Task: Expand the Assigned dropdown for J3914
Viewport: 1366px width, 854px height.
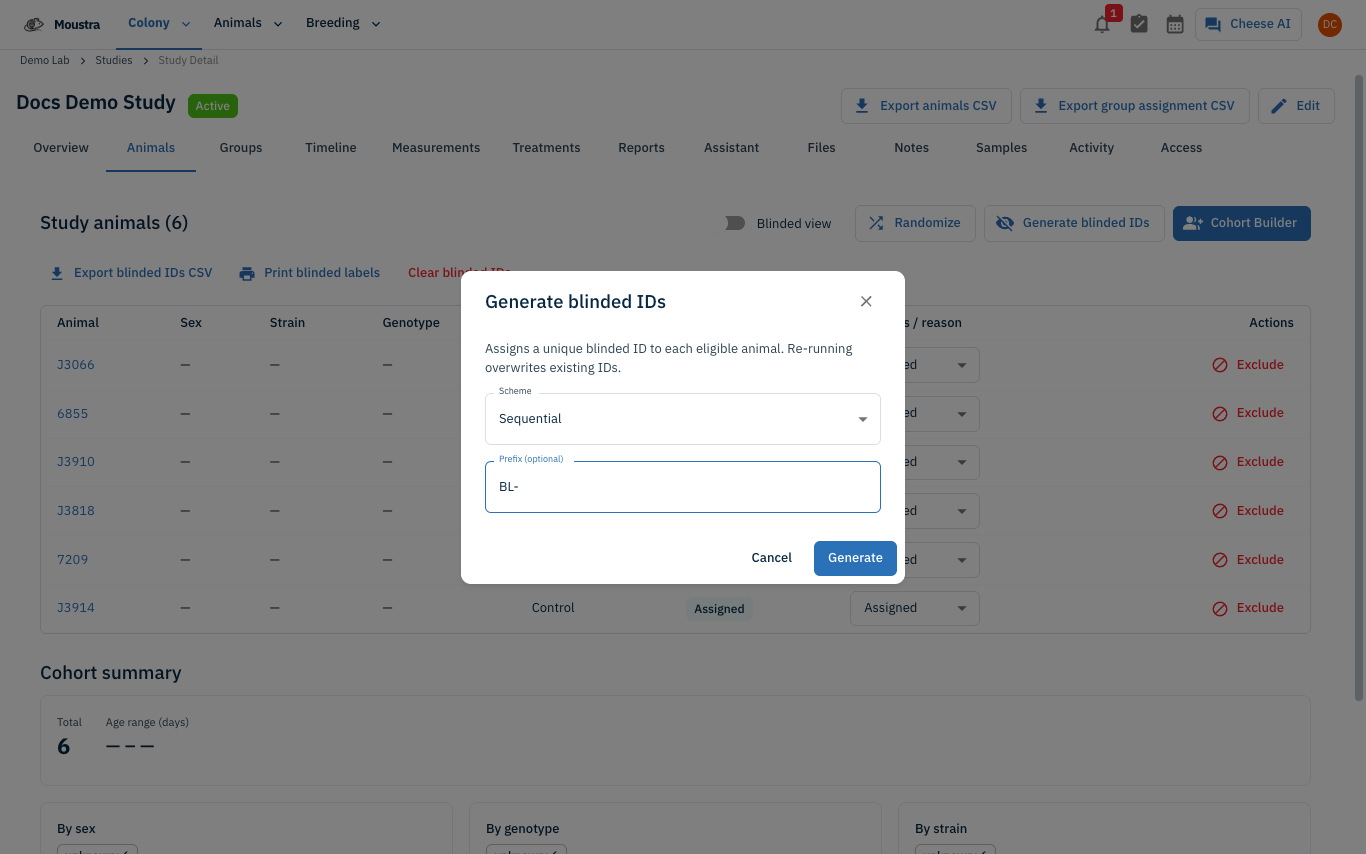Action: pyautogui.click(x=915, y=608)
